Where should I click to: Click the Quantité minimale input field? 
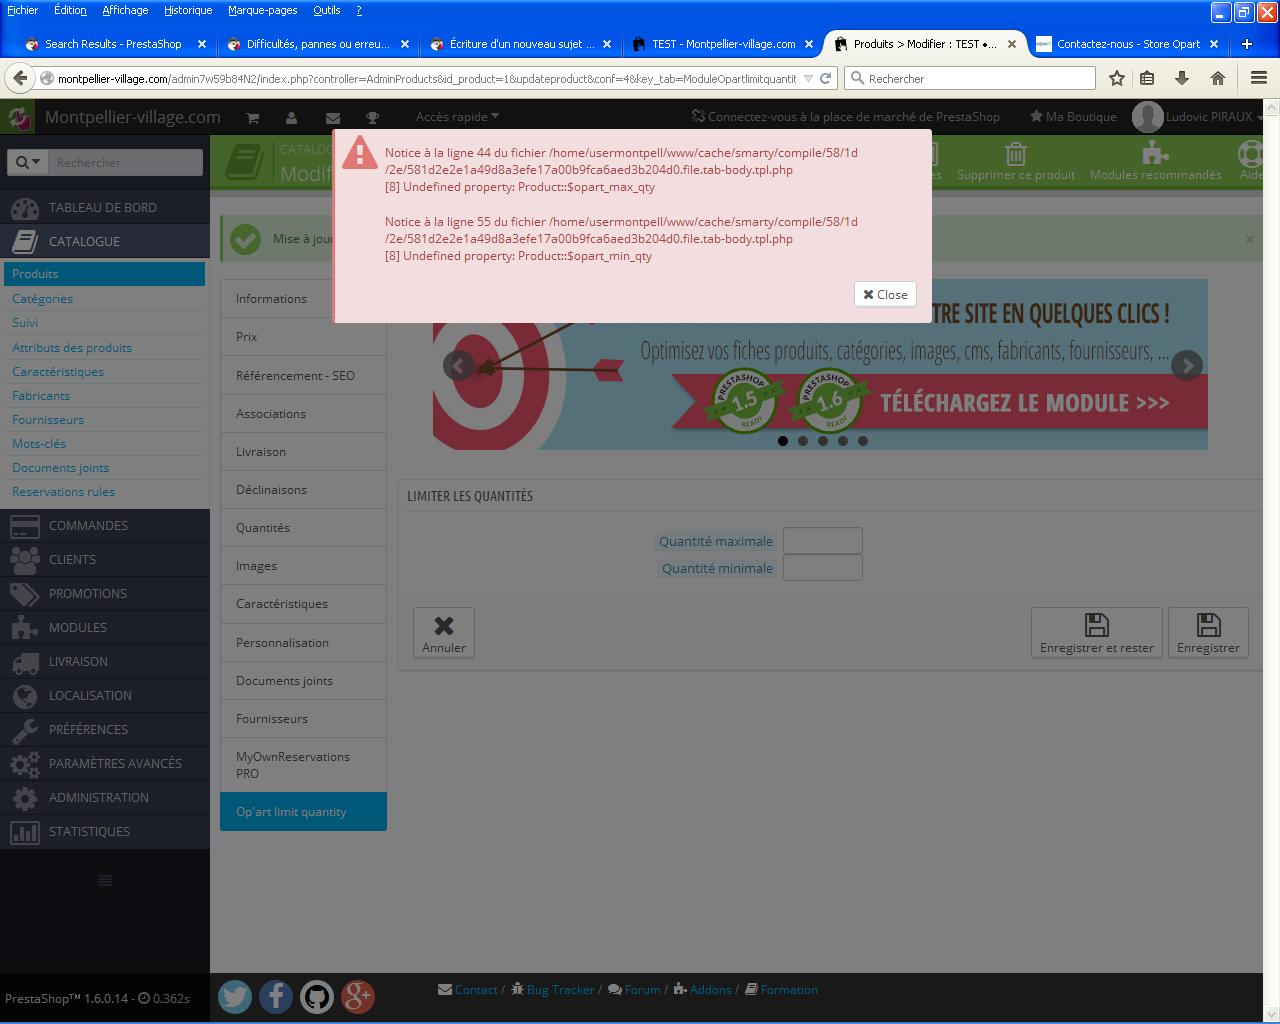822,568
